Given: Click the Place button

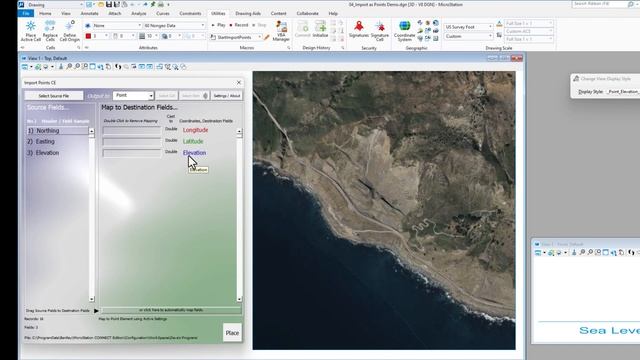Looking at the screenshot, I should click(232, 333).
